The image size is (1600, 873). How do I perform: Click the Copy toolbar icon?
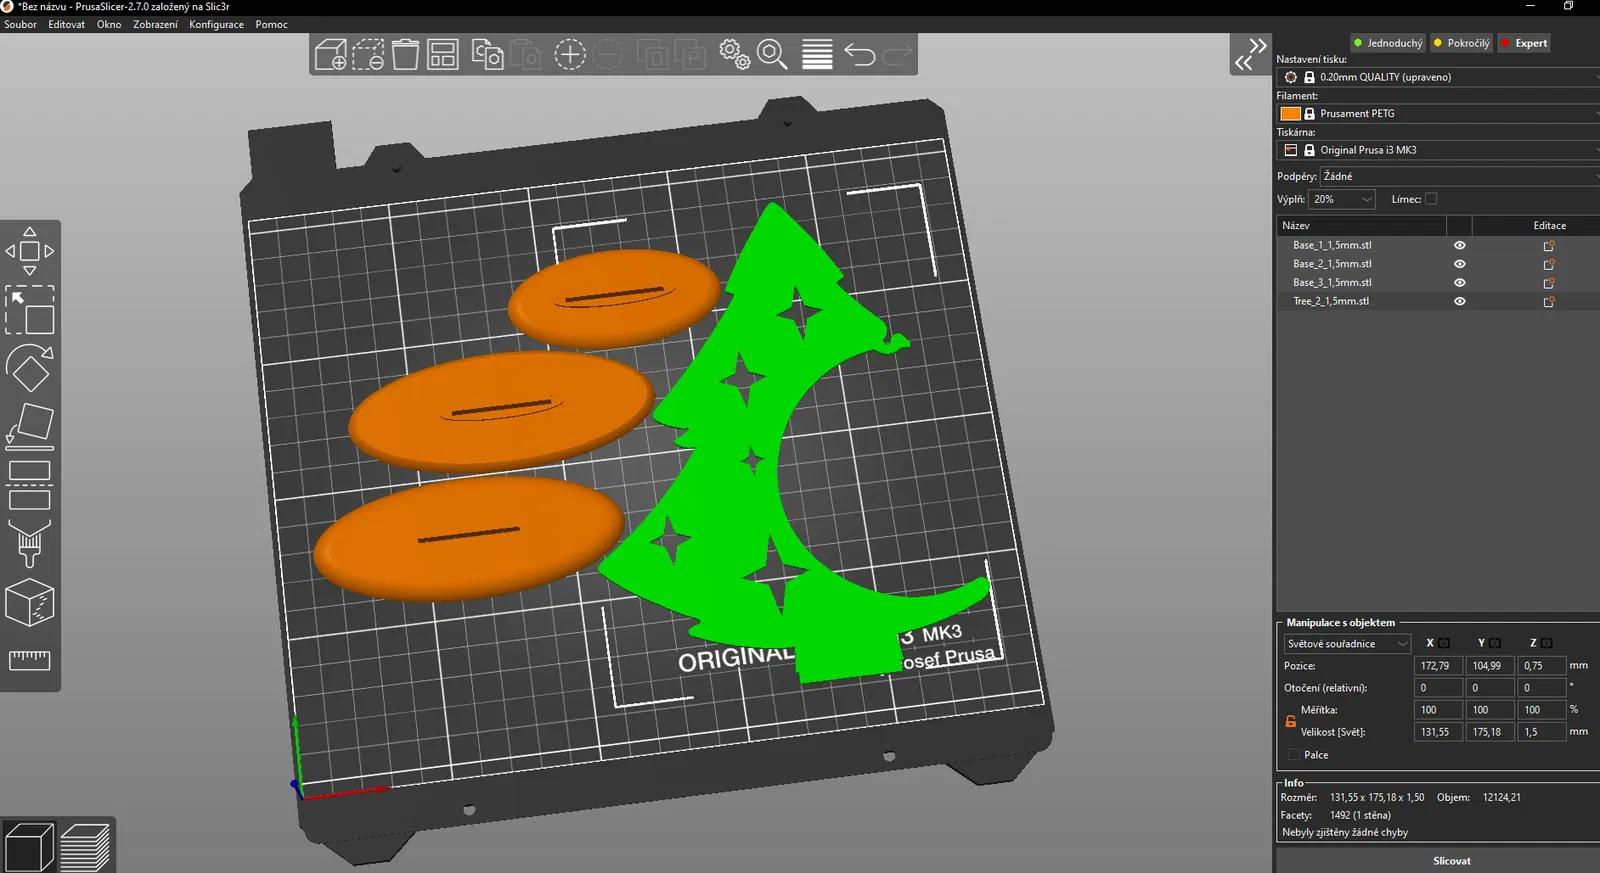pos(487,54)
